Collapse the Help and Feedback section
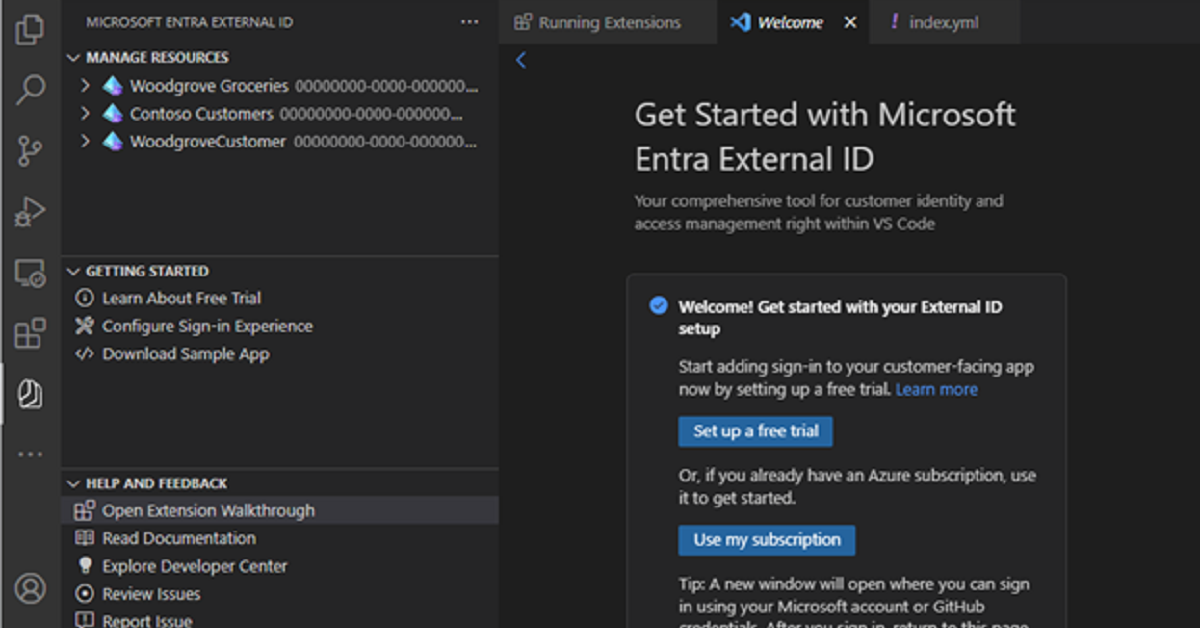The image size is (1200, 628). [72, 483]
